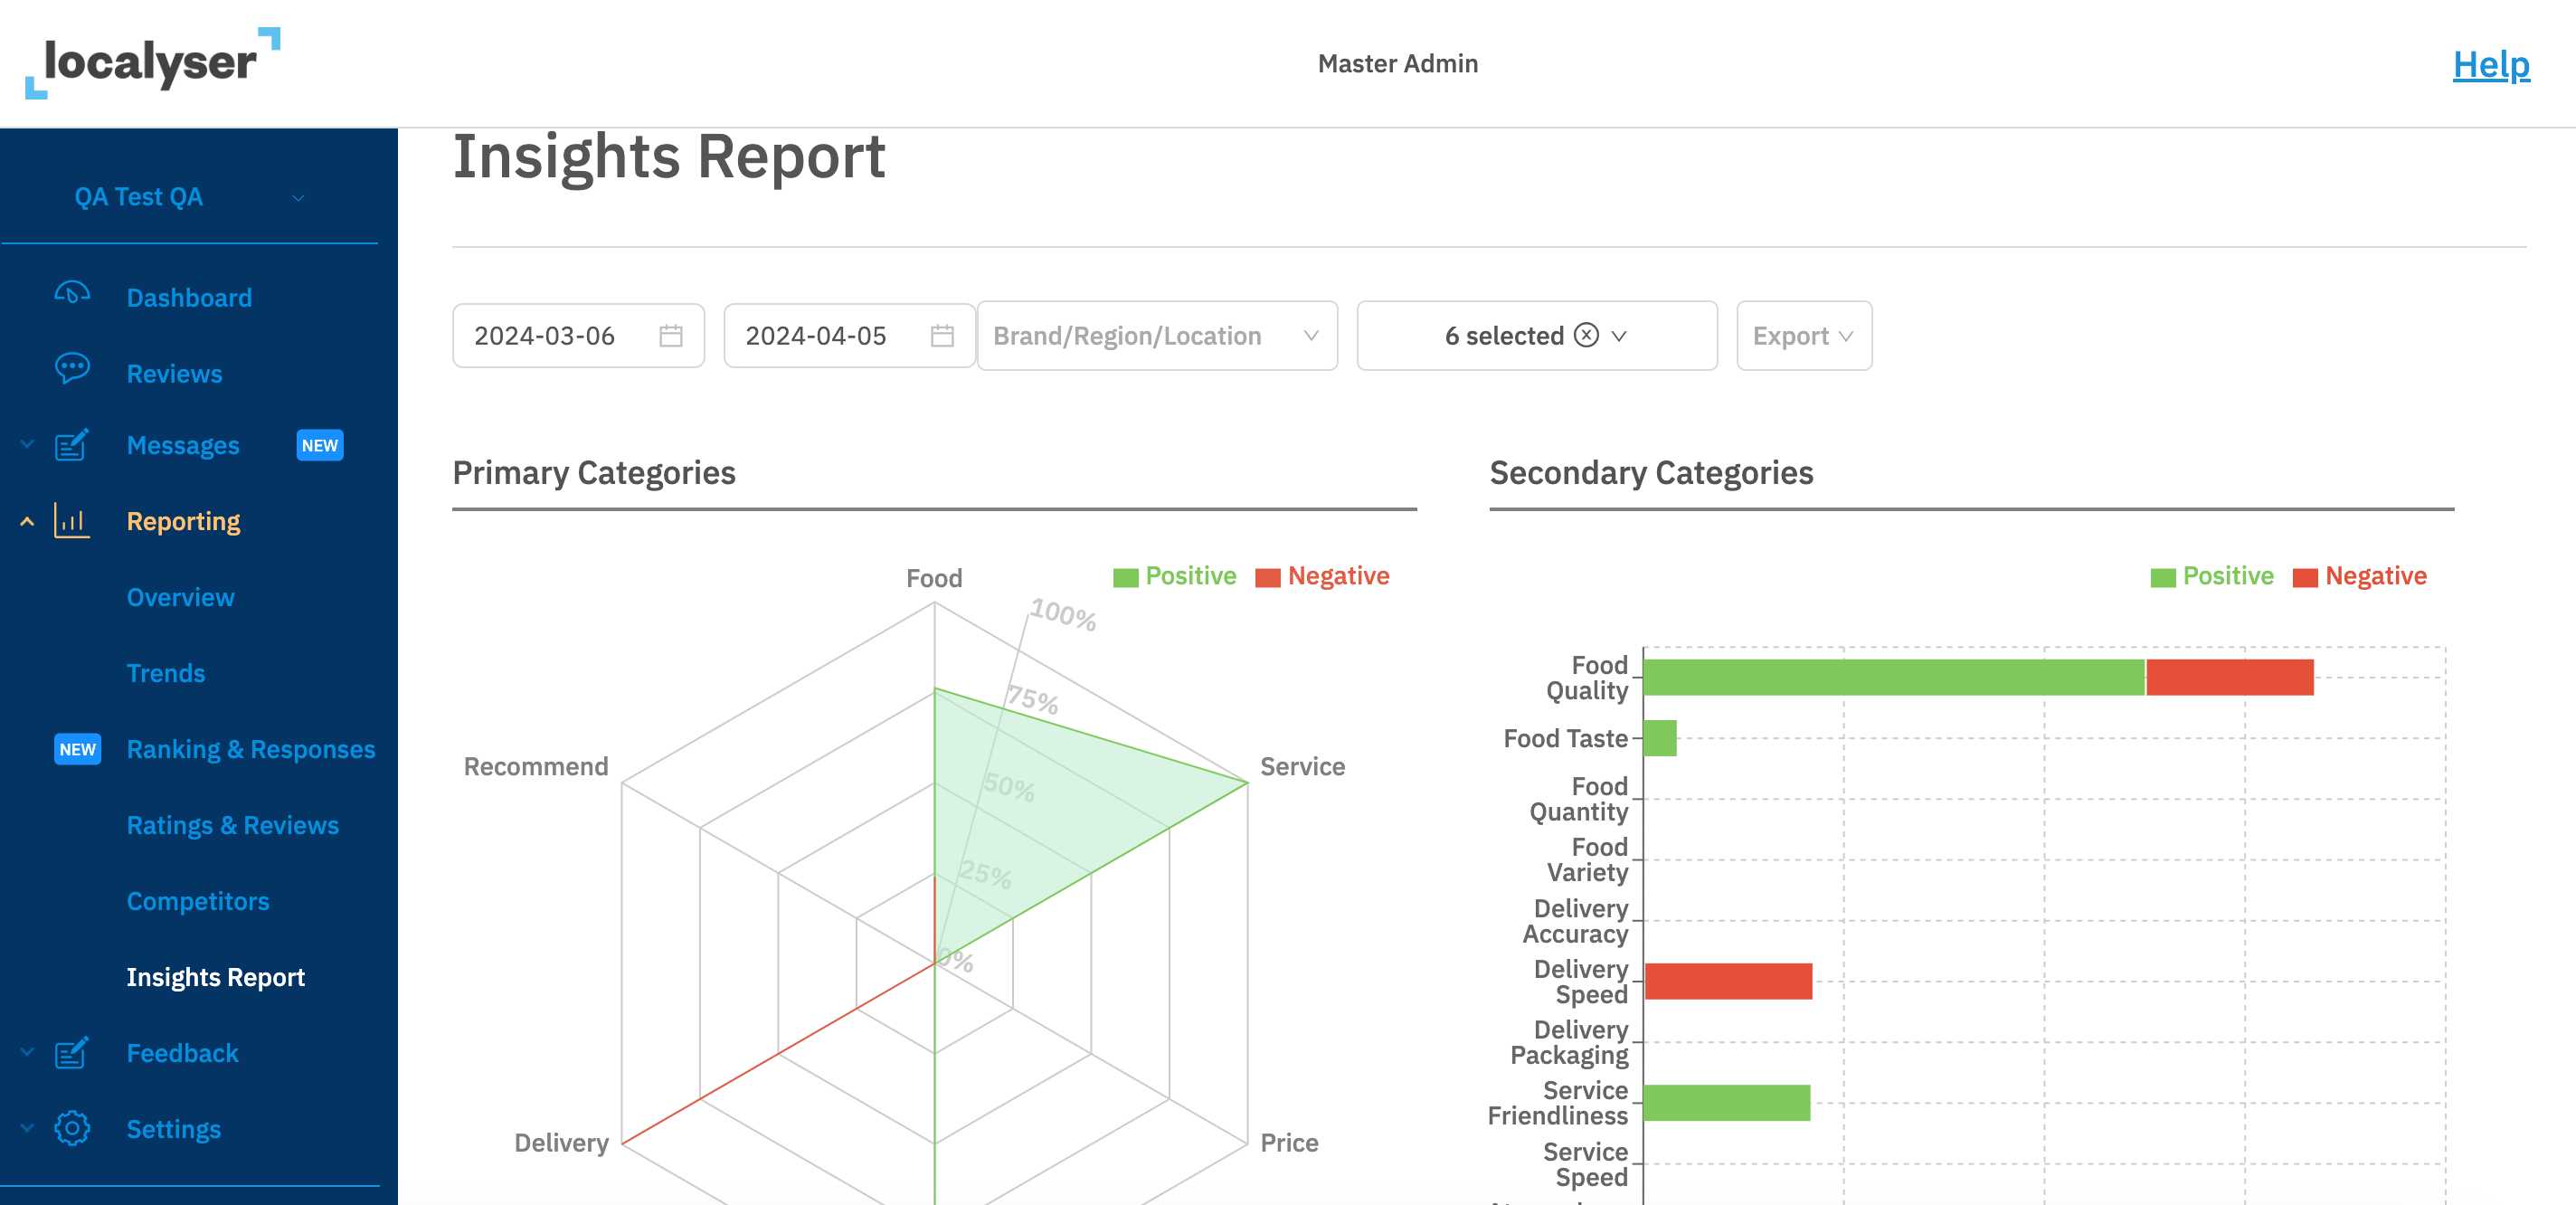Open the Insights Report page
Viewport: 2576px width, 1205px height.
click(x=215, y=975)
